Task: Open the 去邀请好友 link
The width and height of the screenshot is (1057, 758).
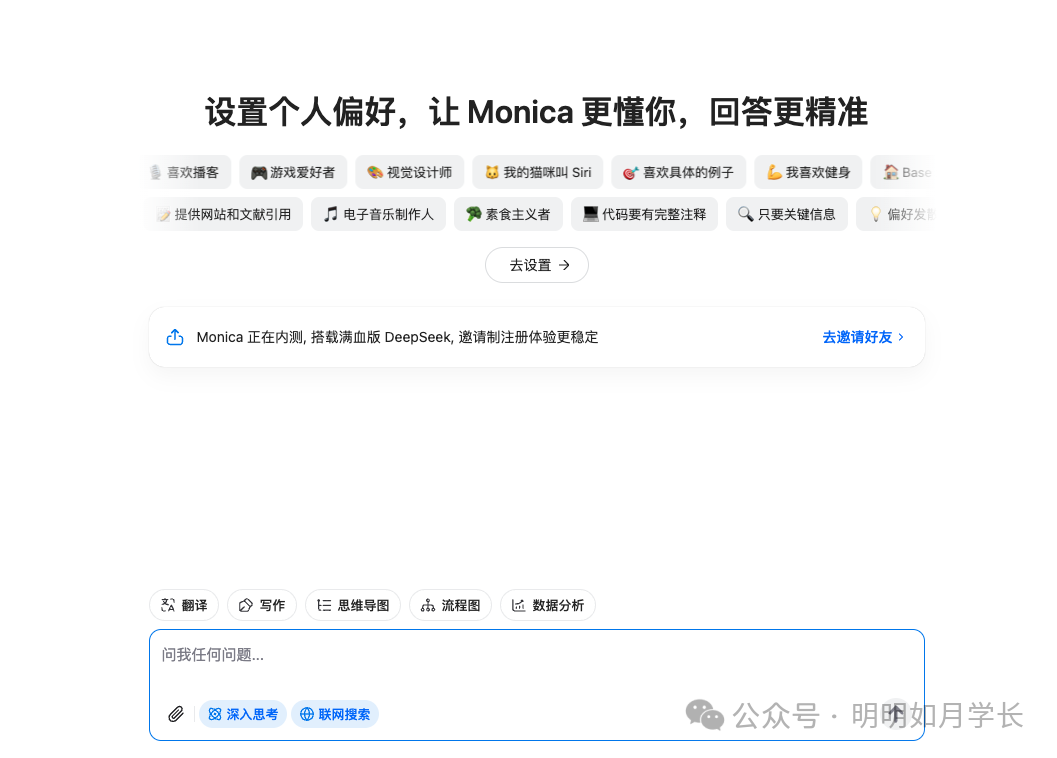Action: click(863, 337)
